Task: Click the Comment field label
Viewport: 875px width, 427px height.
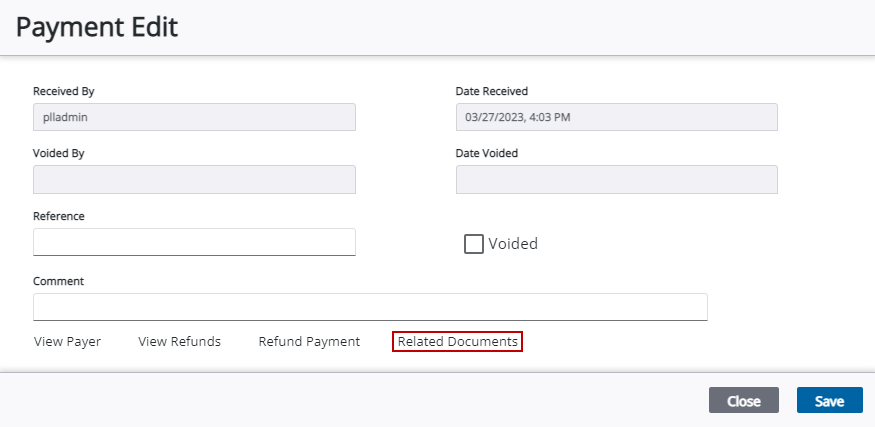Action: coord(59,281)
